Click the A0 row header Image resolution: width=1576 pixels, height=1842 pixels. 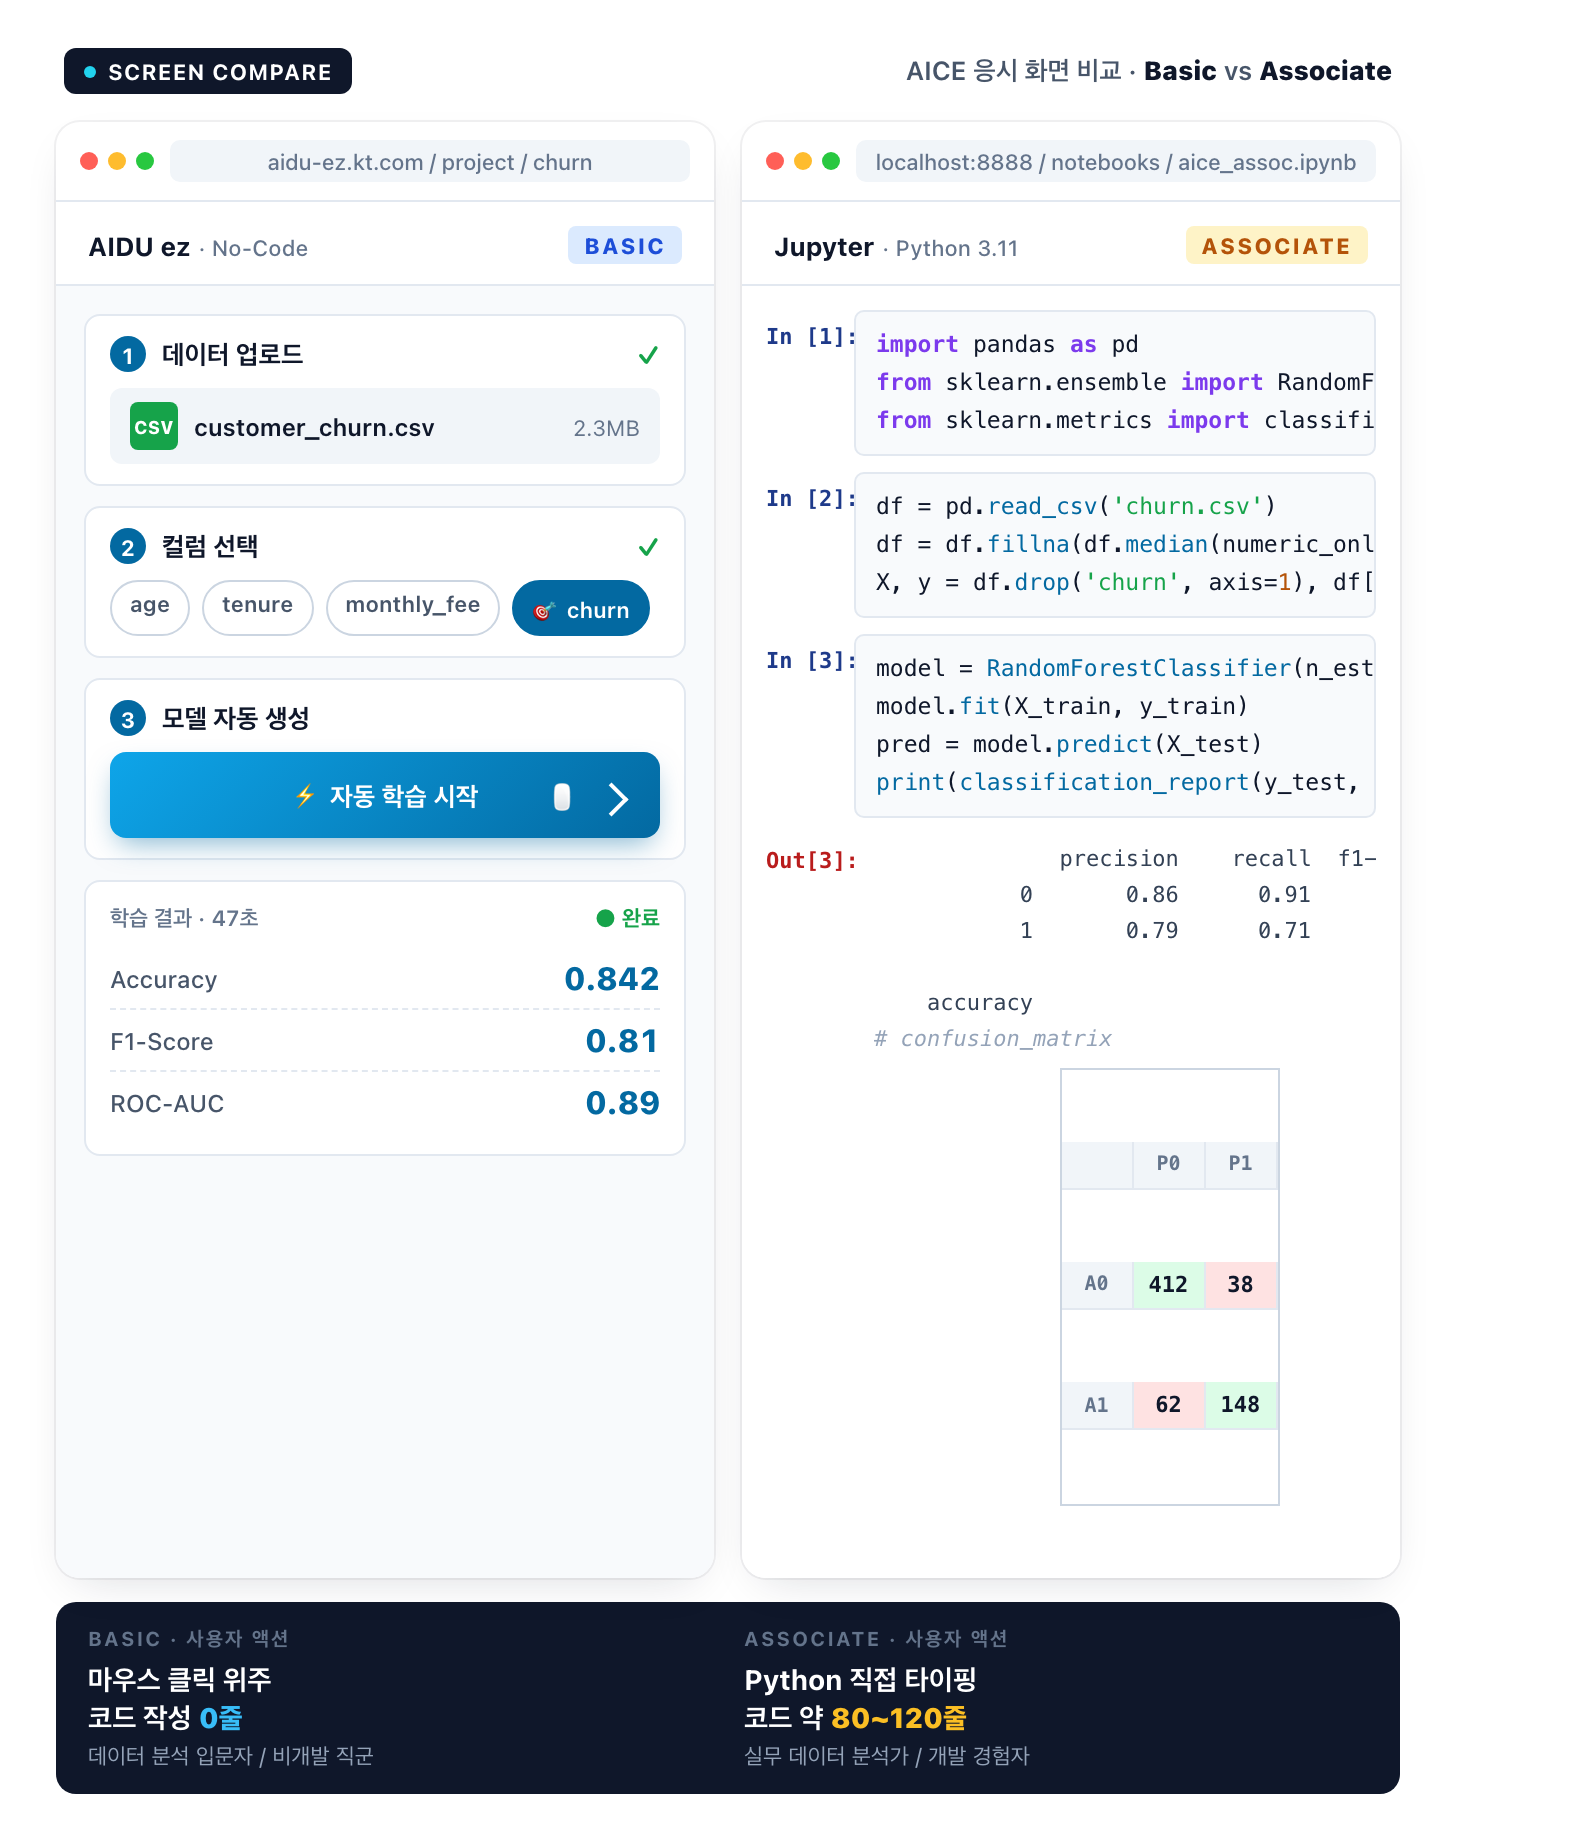(x=1097, y=1284)
